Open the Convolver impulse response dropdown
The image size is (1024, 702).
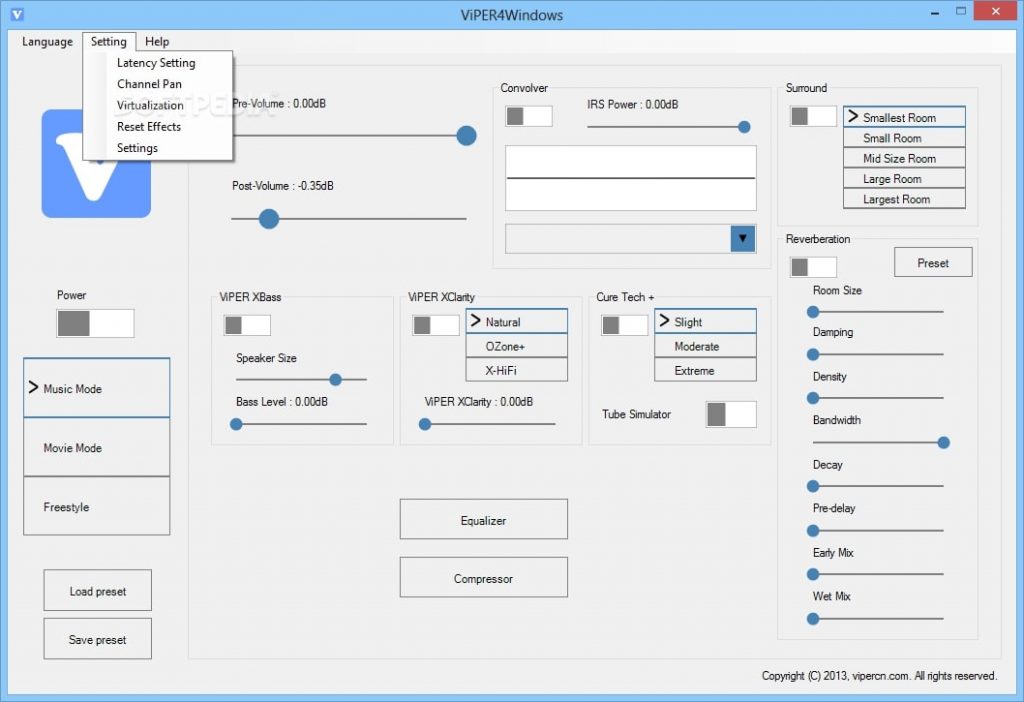click(x=743, y=239)
